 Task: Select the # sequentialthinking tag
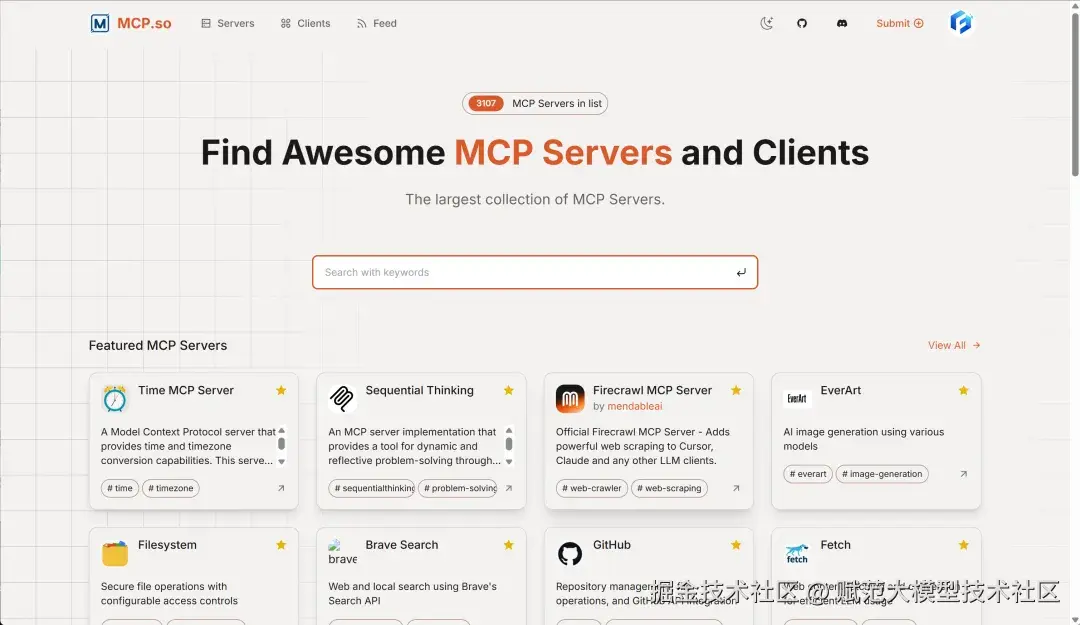(x=372, y=488)
